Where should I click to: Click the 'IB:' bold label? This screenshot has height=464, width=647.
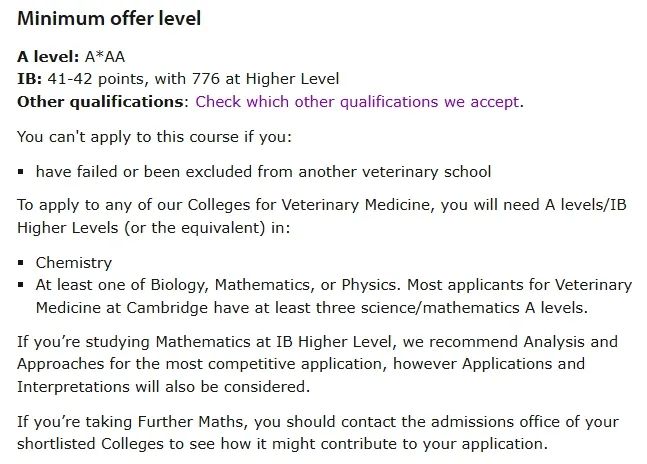pyautogui.click(x=29, y=79)
